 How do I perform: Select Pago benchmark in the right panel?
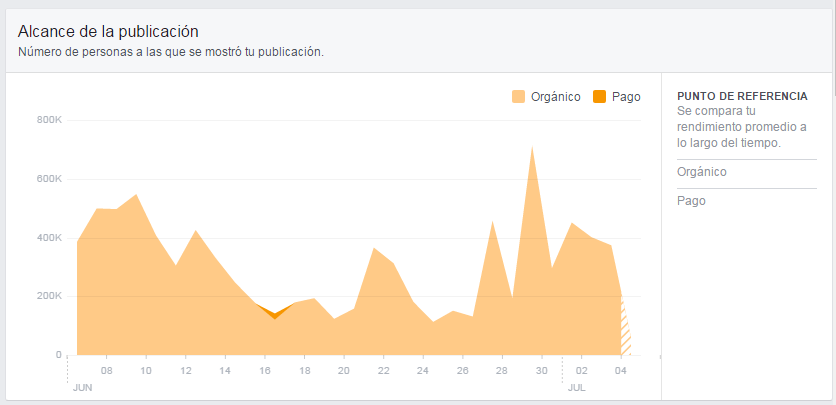coord(691,201)
